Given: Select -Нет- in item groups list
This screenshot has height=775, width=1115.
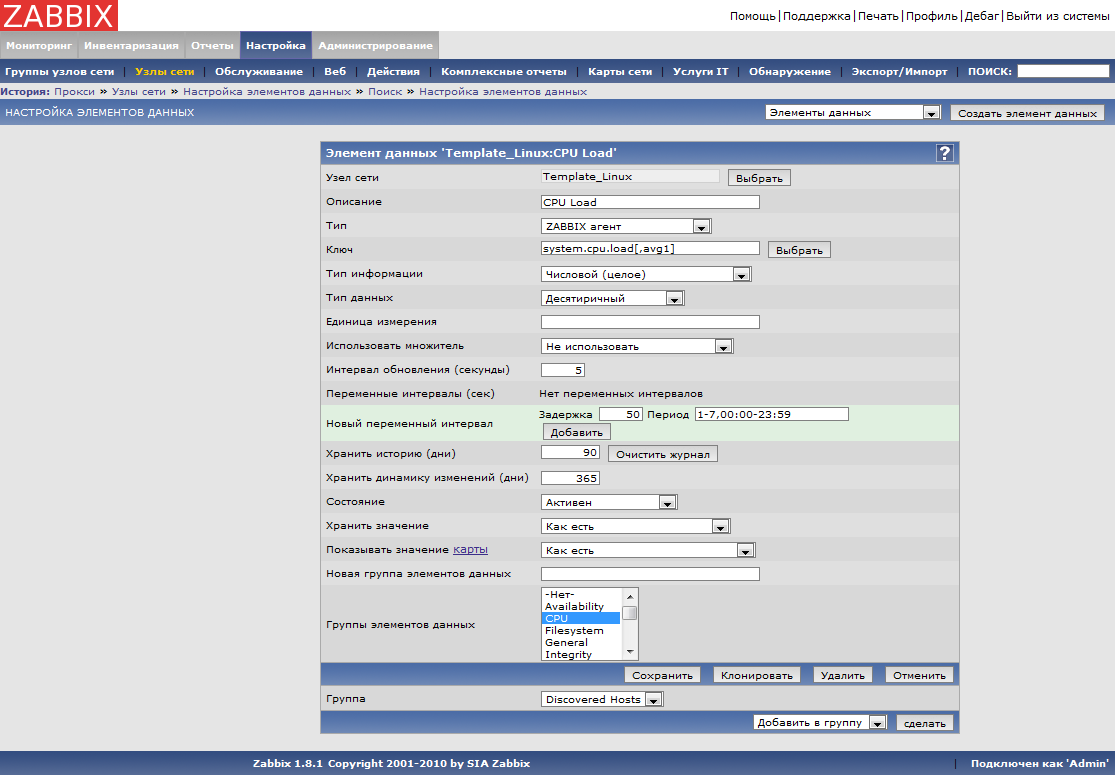Looking at the screenshot, I should (x=581, y=594).
